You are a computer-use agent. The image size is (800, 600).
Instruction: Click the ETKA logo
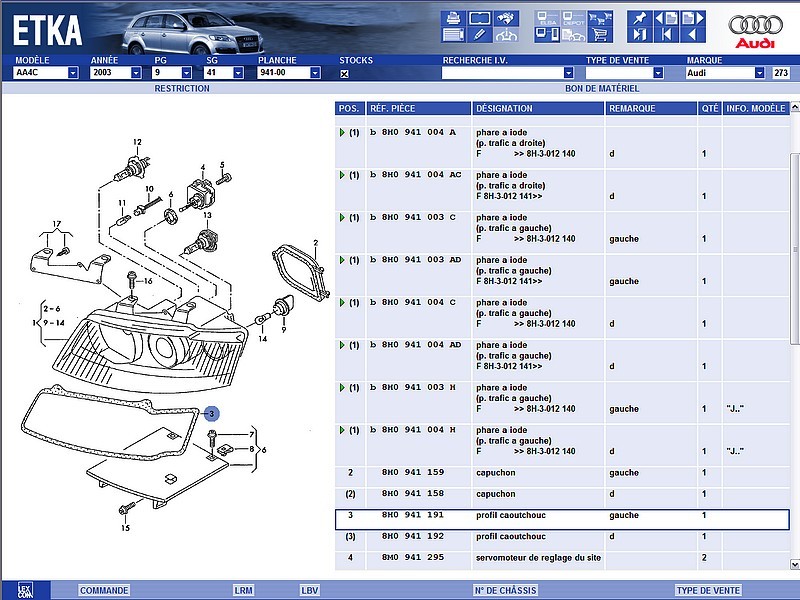click(47, 31)
